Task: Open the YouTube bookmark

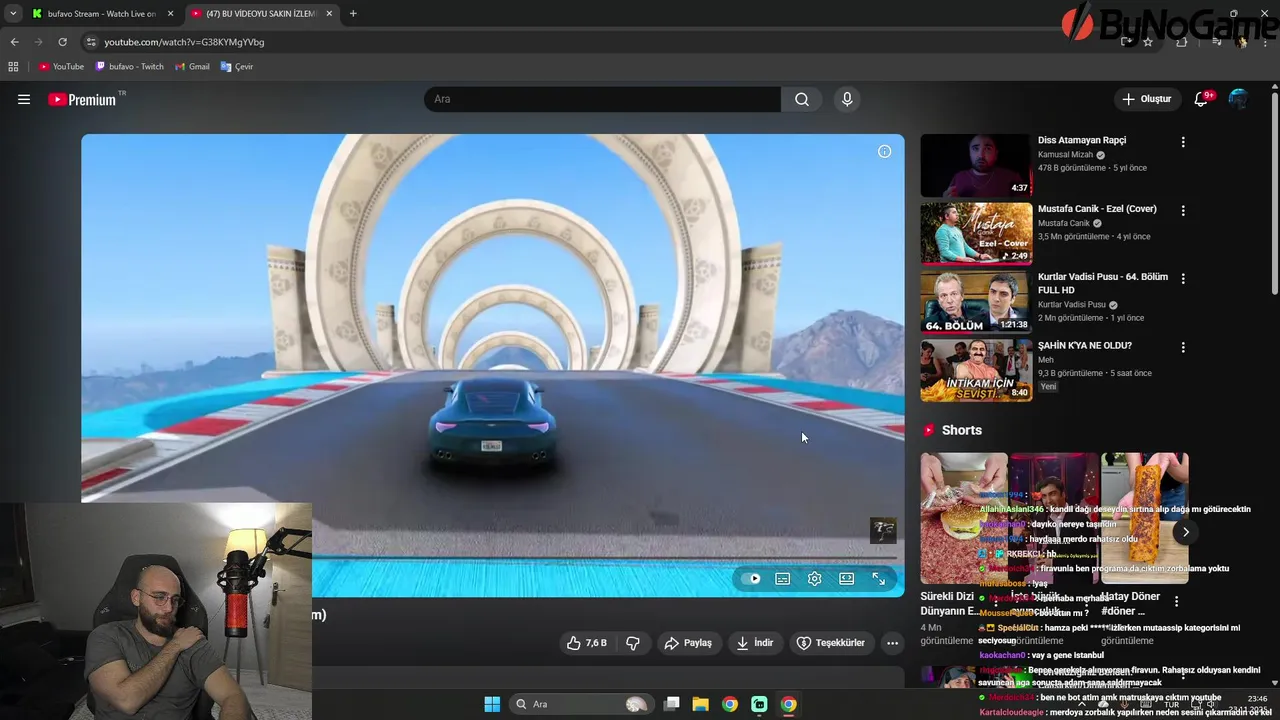Action: (61, 67)
